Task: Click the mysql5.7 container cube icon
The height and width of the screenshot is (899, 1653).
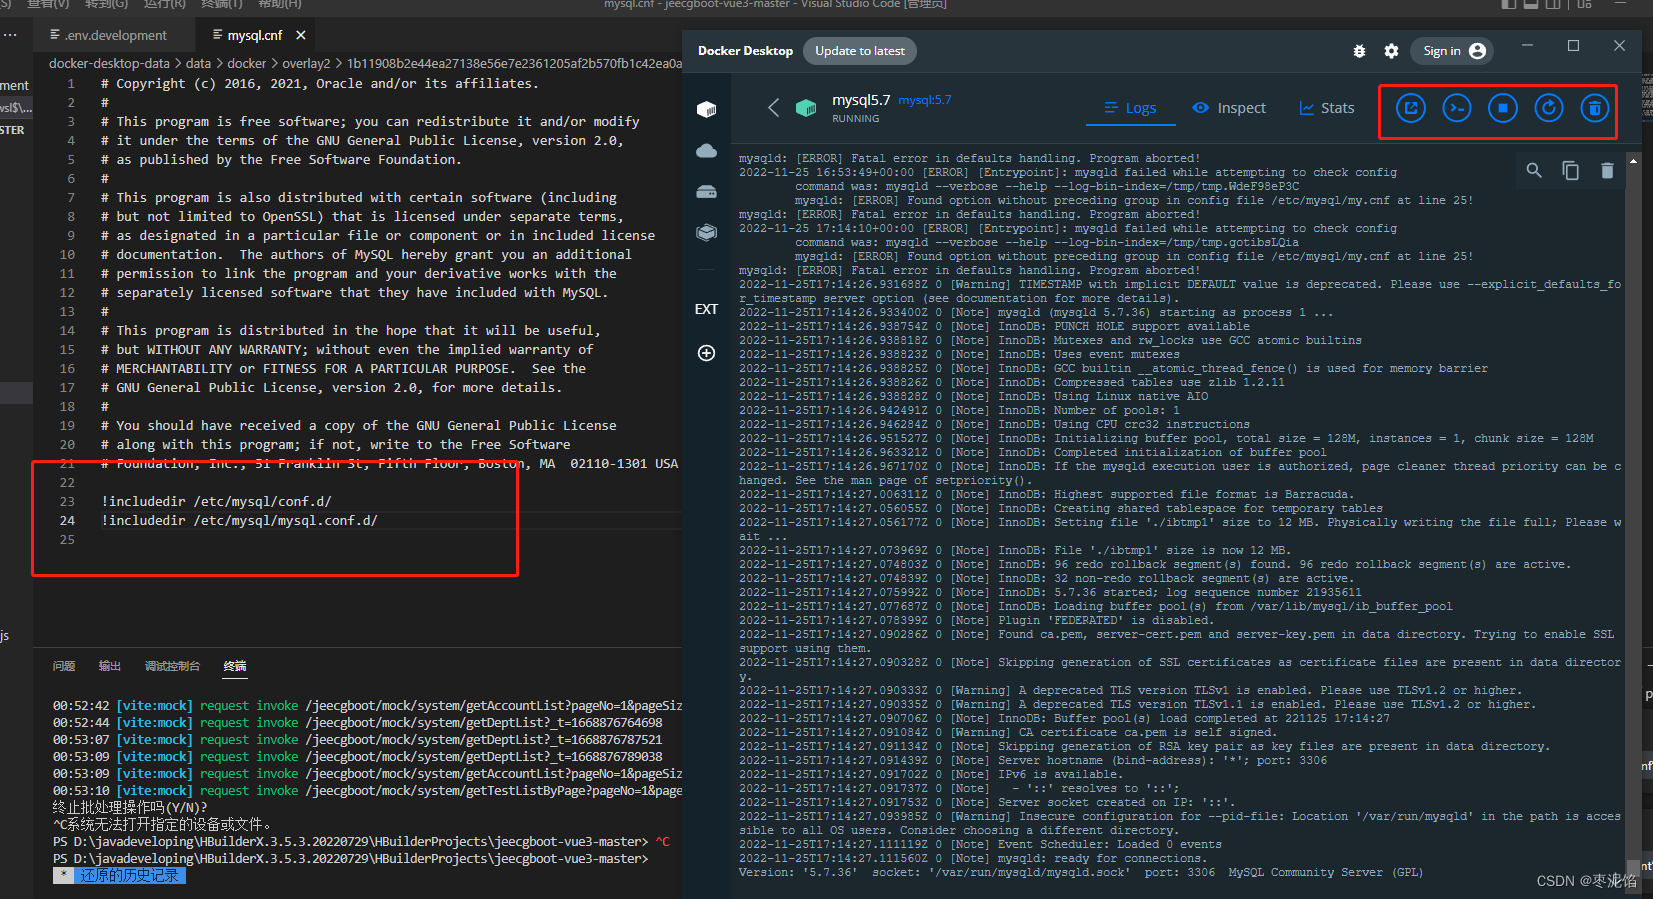Action: [806, 107]
